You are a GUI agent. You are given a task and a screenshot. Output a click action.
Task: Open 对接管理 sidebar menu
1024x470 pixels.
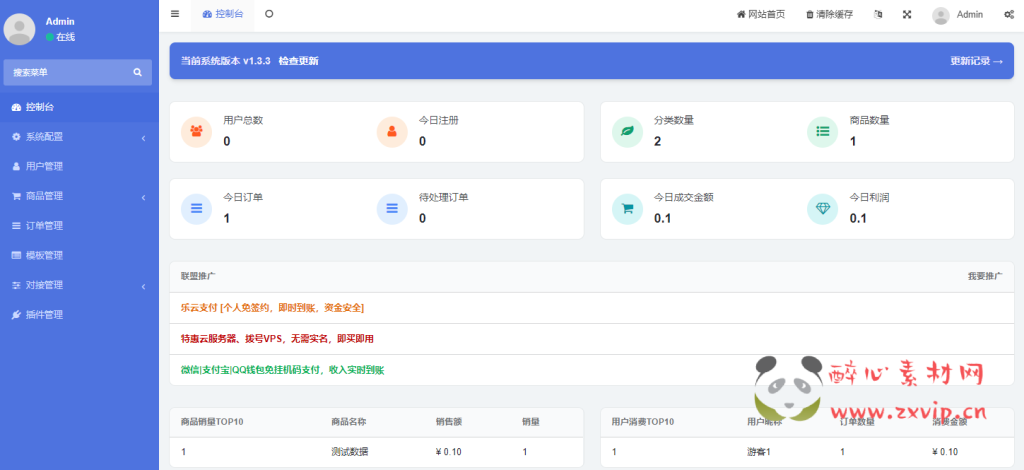click(x=79, y=285)
